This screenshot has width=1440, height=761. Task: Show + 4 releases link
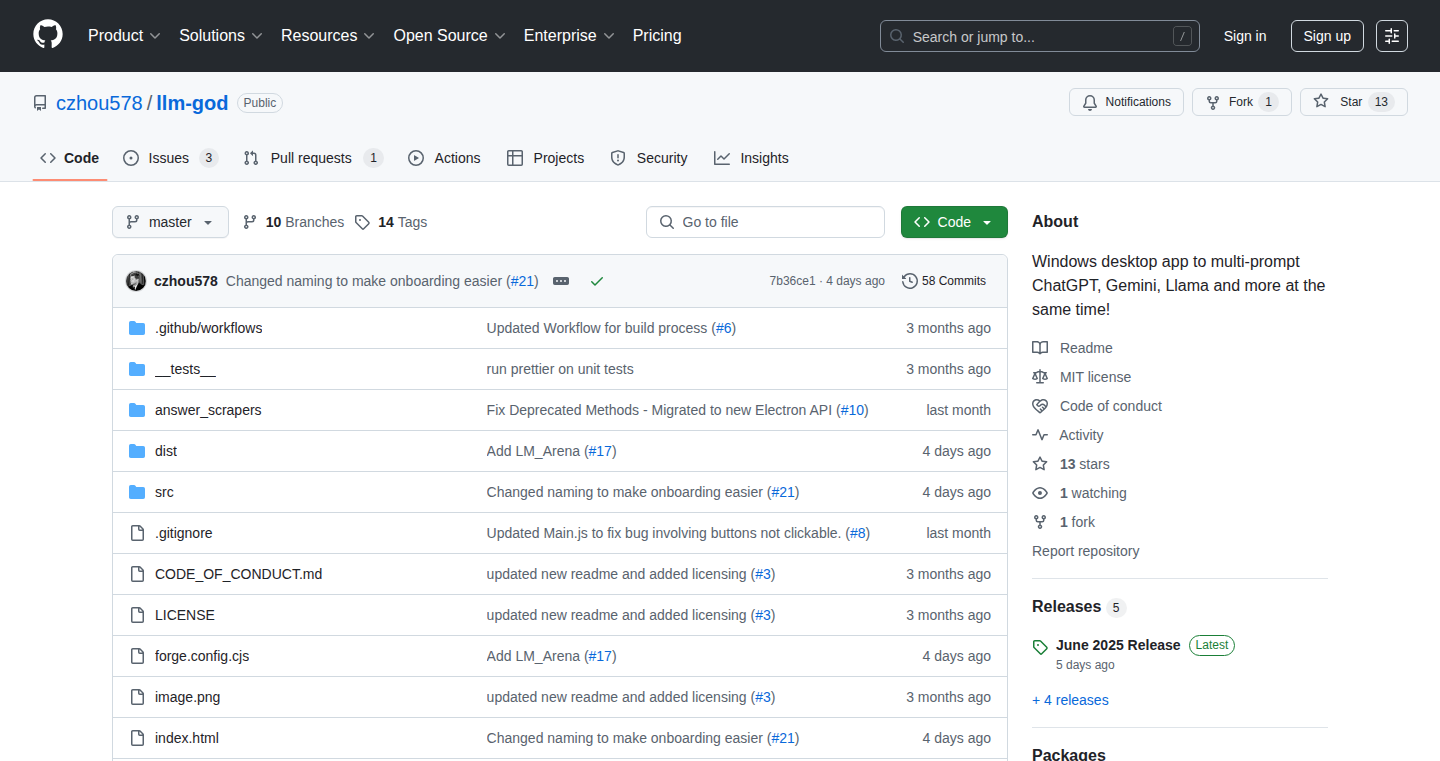coord(1070,700)
